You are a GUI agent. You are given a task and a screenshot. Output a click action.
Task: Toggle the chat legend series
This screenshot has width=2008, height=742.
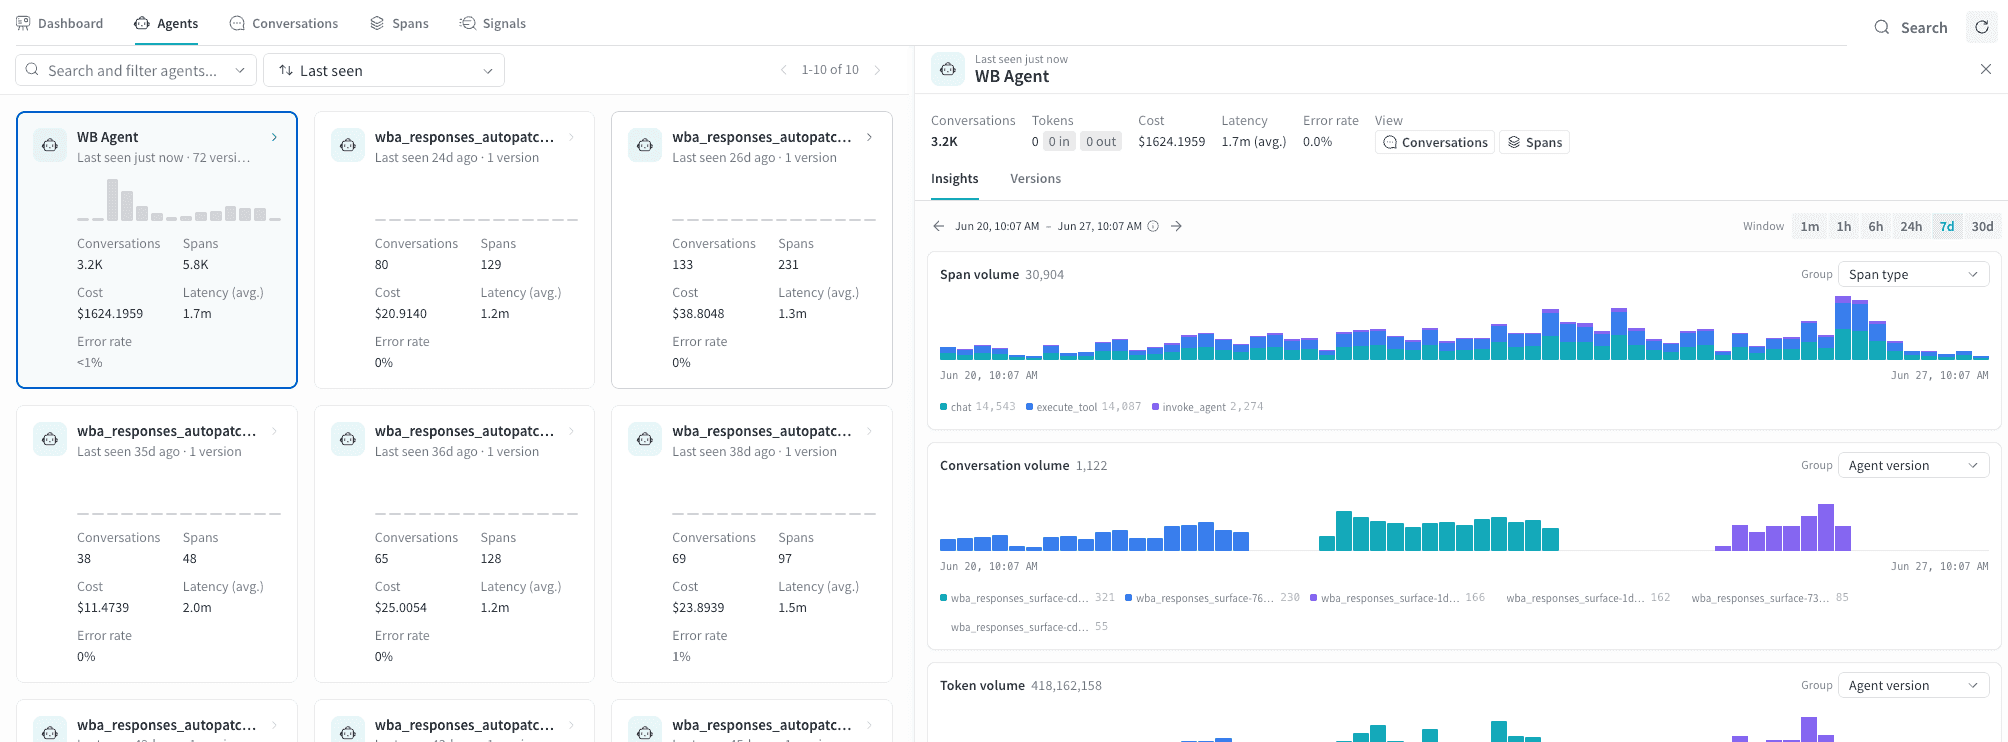(977, 407)
